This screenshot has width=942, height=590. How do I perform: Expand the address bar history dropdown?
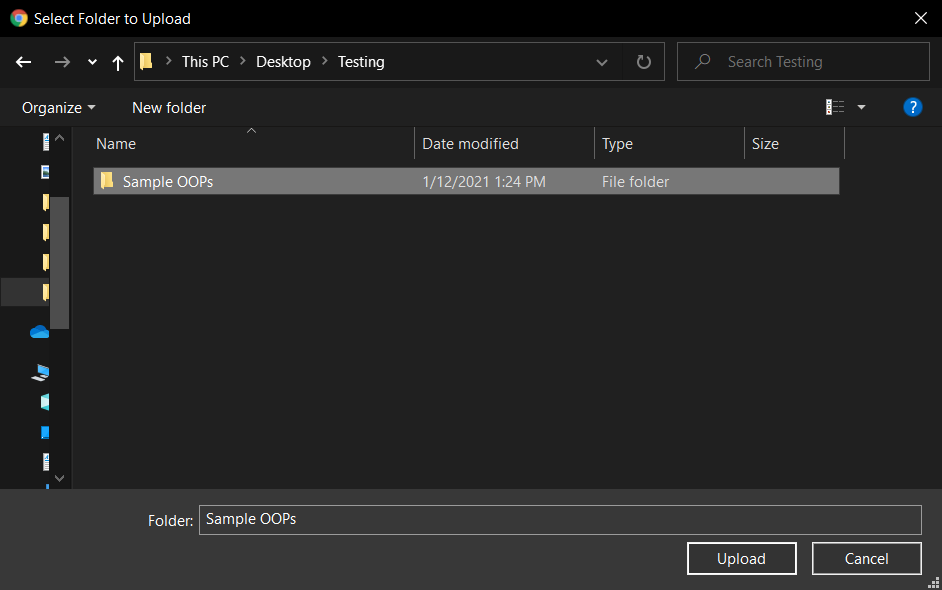602,62
